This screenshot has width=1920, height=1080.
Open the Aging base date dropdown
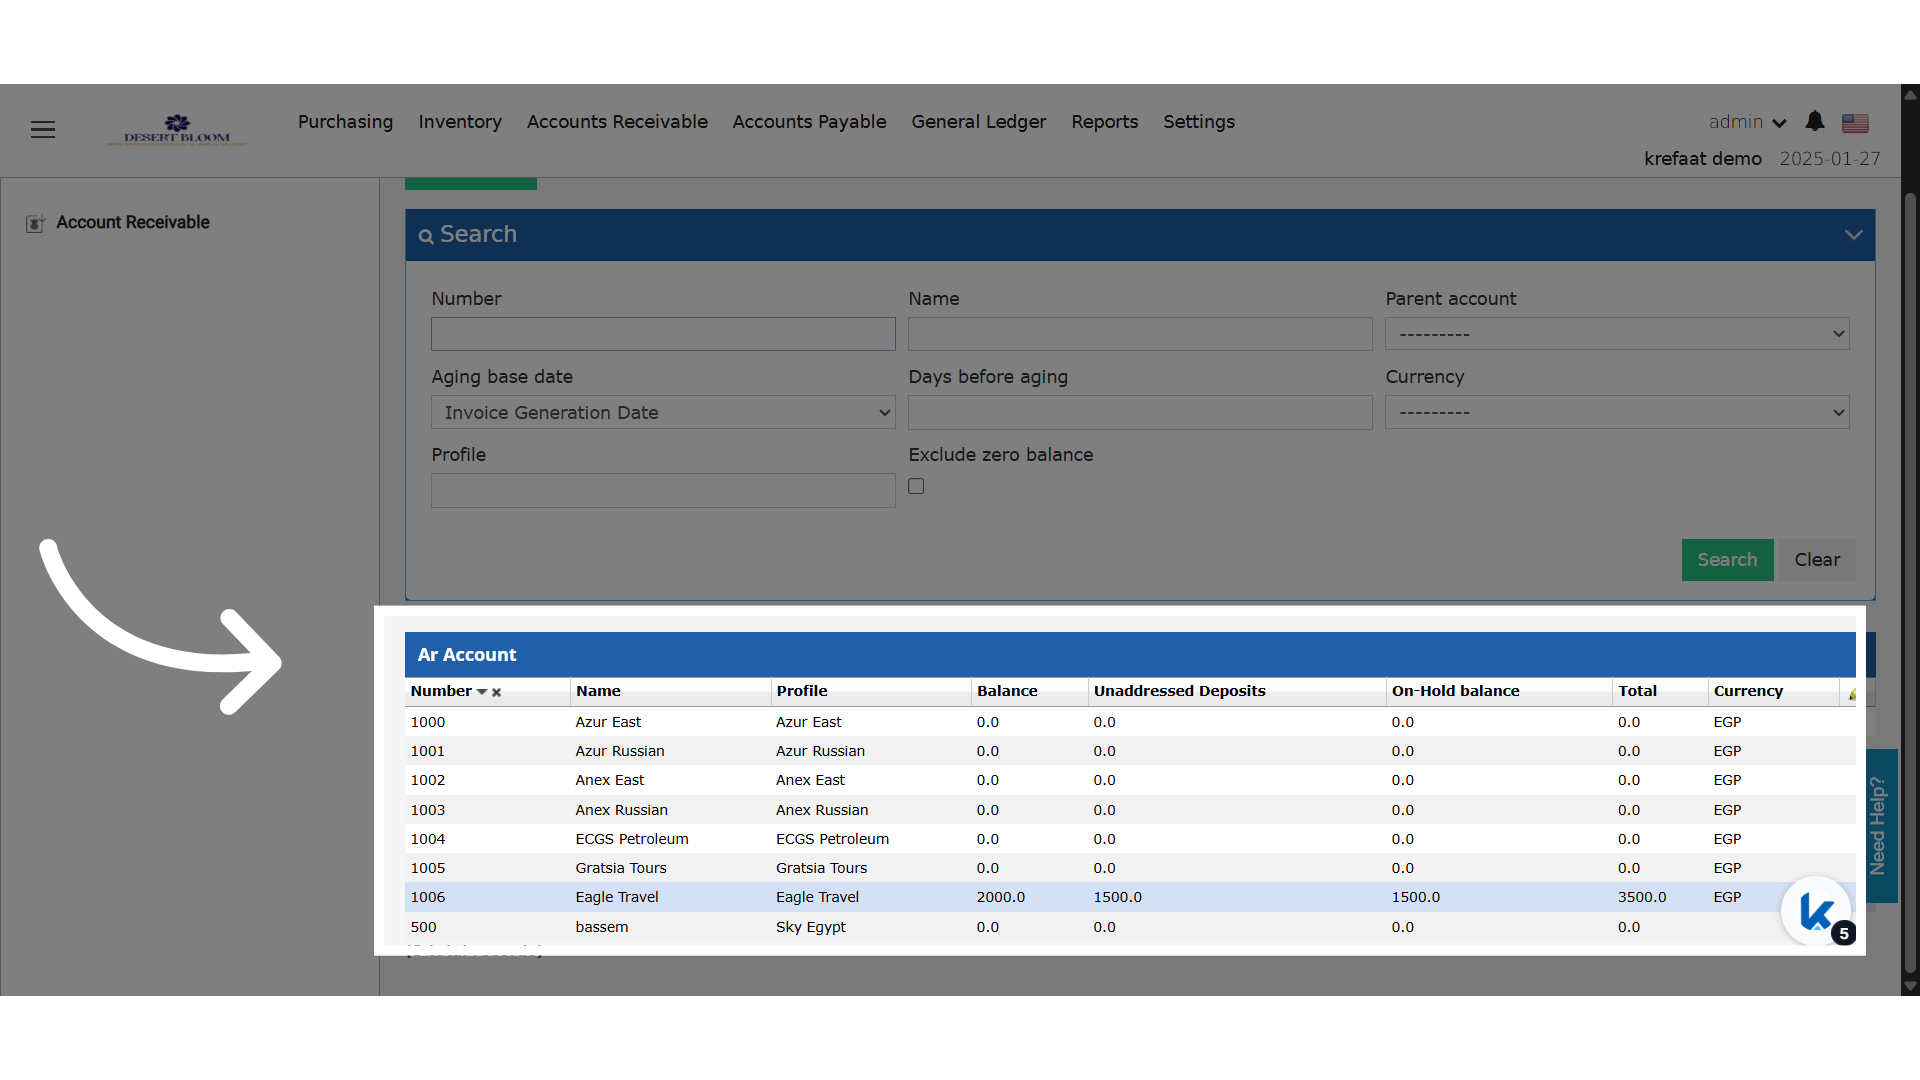663,412
